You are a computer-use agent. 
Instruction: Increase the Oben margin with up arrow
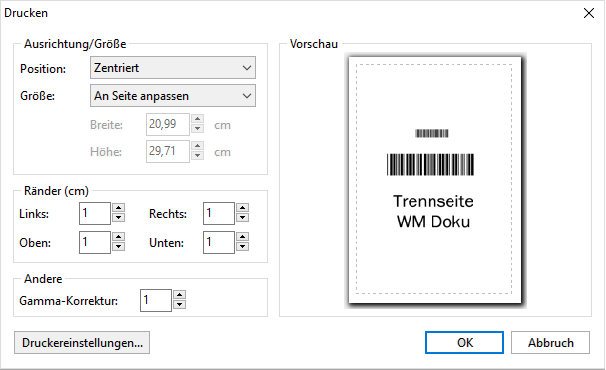click(118, 237)
